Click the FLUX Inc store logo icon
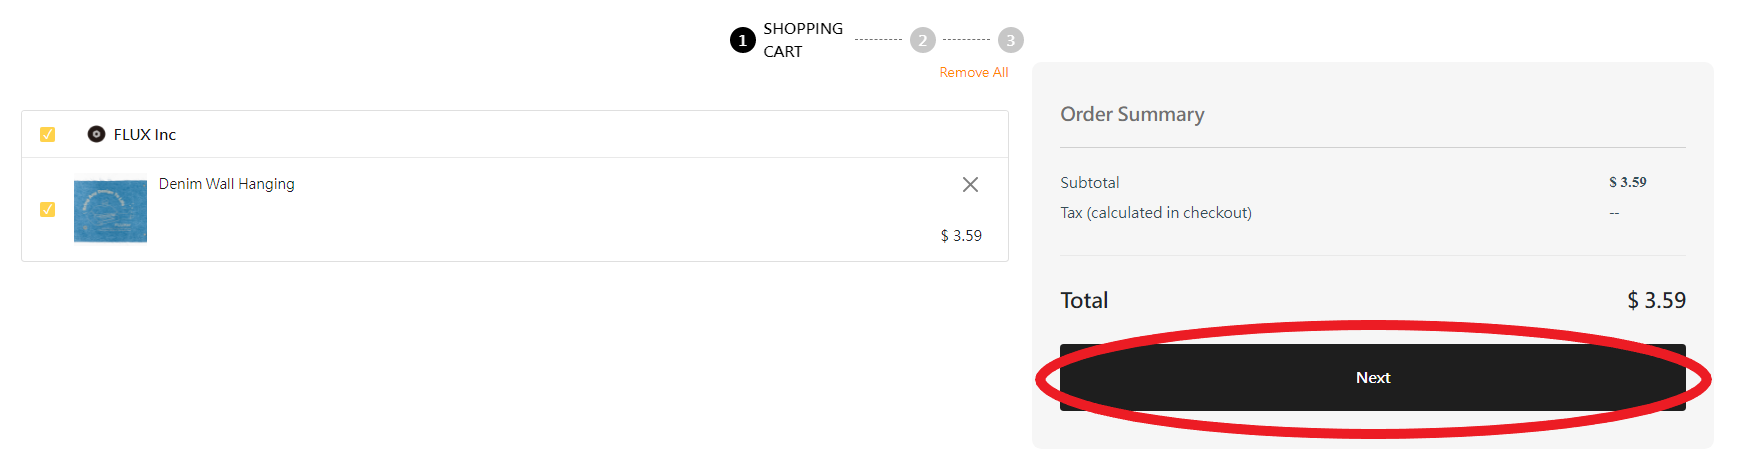 96,134
